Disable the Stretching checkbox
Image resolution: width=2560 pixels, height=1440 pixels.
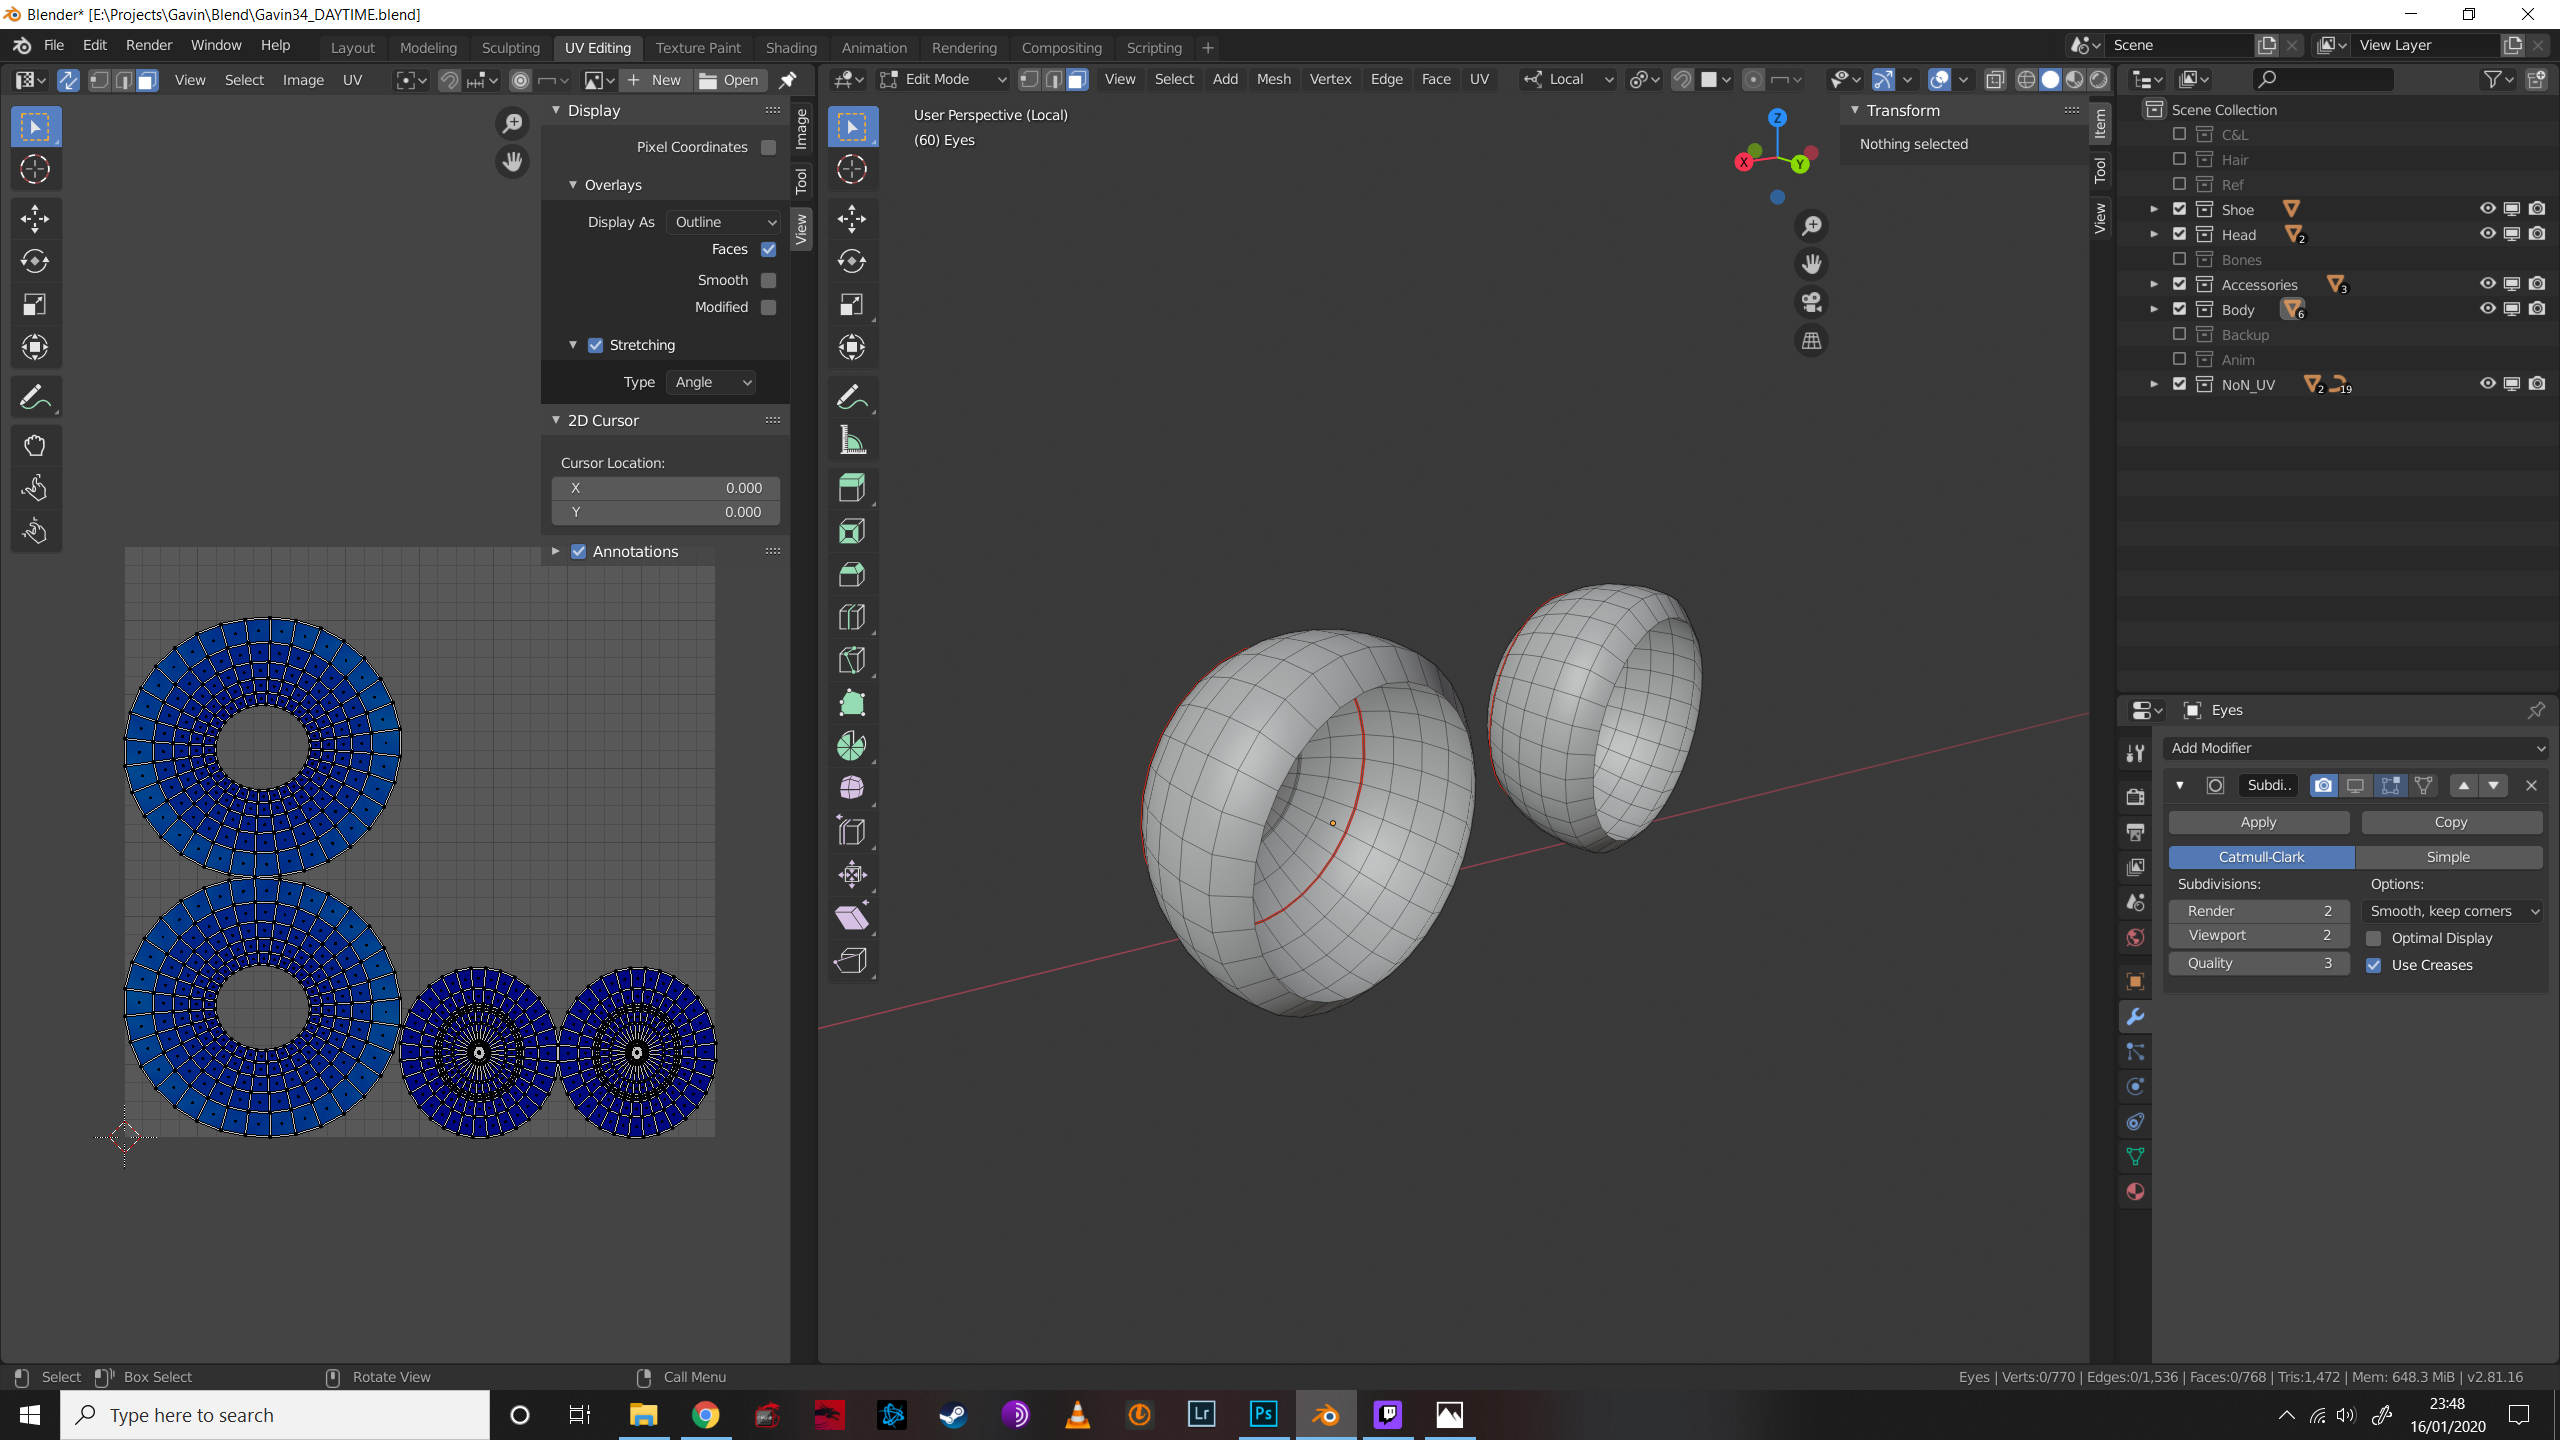click(595, 345)
